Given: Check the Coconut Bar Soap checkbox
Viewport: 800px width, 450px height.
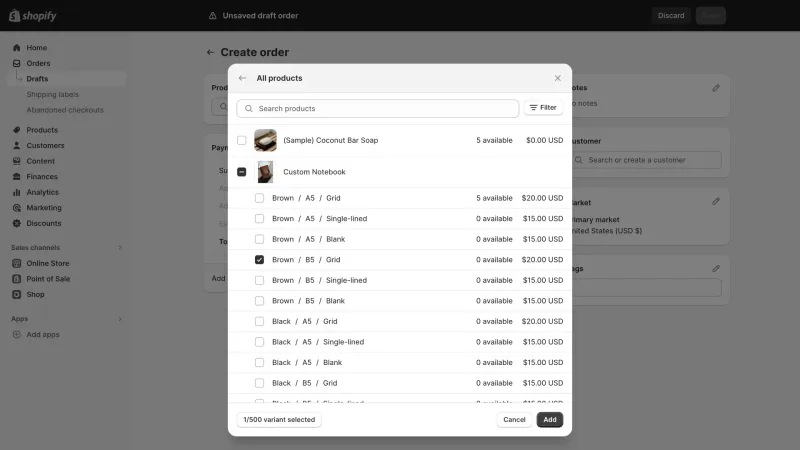Looking at the screenshot, I should coord(242,140).
